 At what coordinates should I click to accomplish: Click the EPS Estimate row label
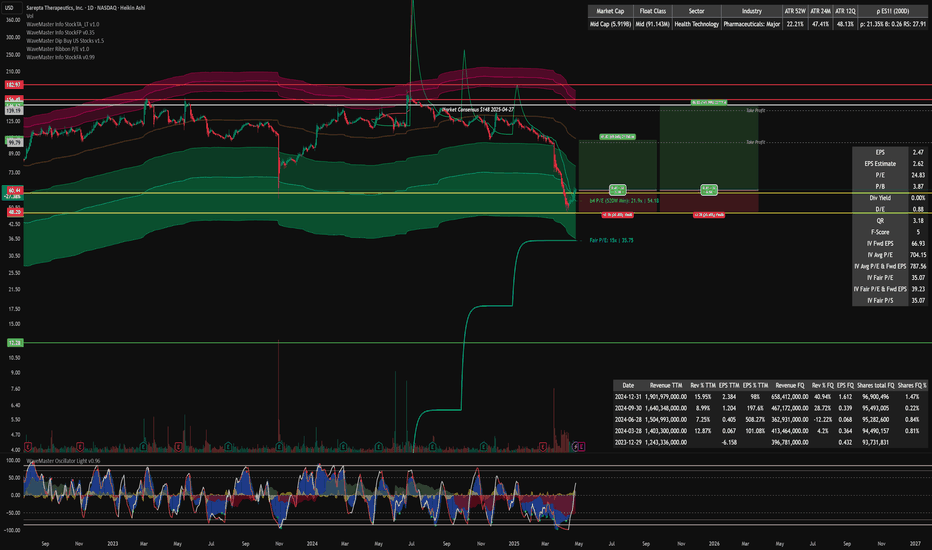(x=880, y=164)
